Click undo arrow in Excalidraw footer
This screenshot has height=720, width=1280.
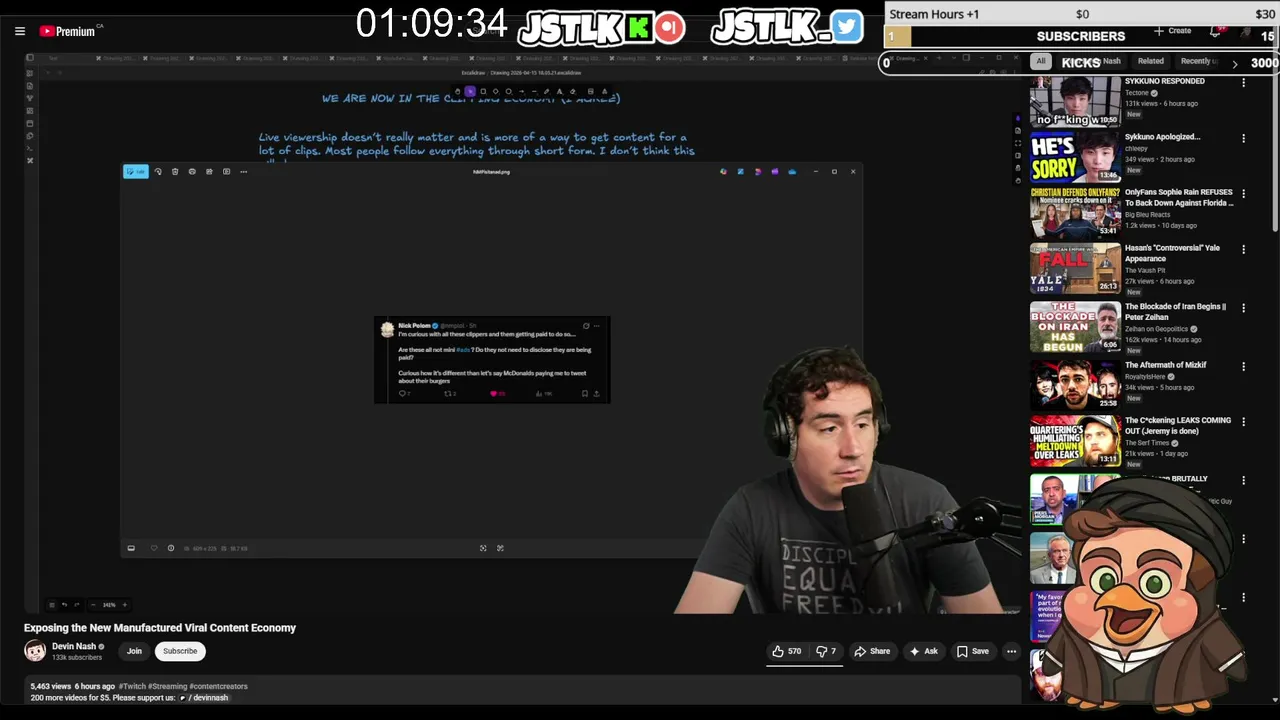click(64, 605)
